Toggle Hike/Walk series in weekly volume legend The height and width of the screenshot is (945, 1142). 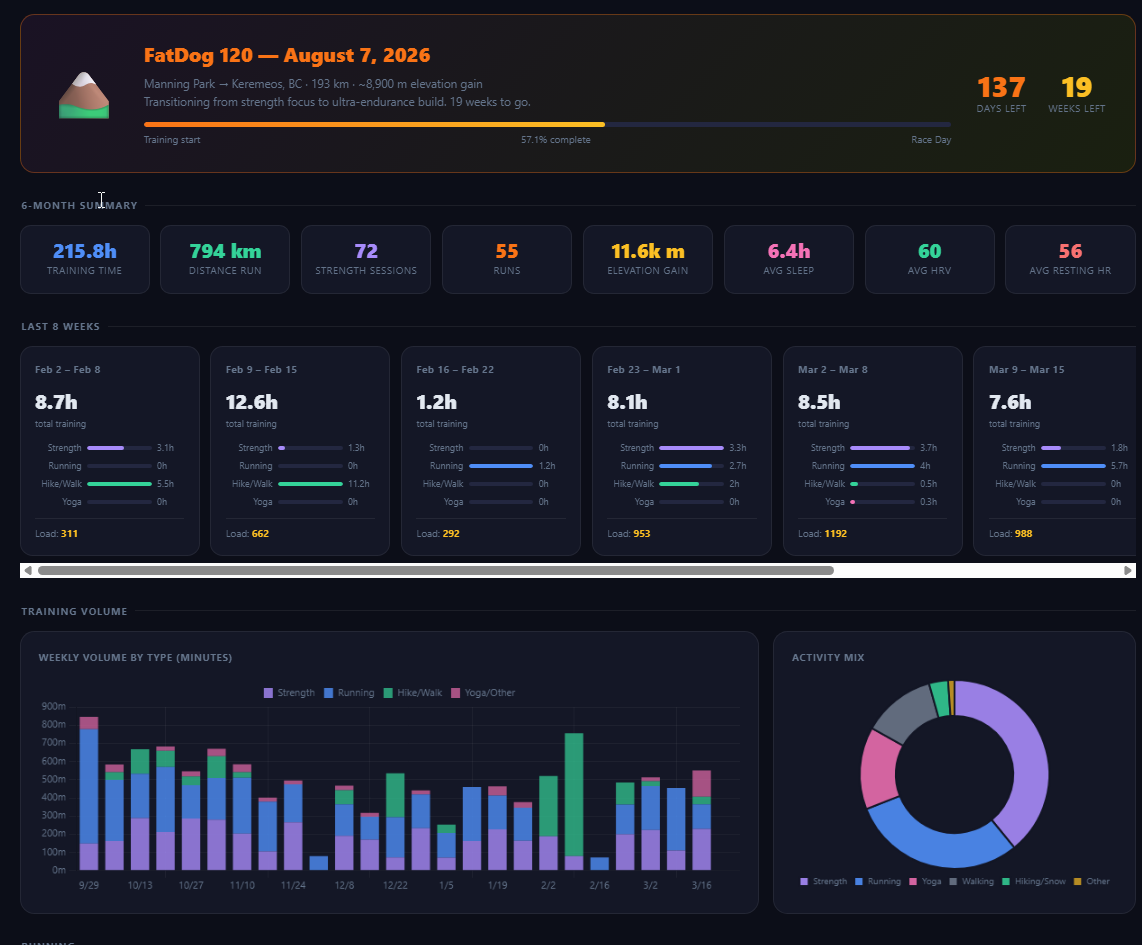point(413,692)
